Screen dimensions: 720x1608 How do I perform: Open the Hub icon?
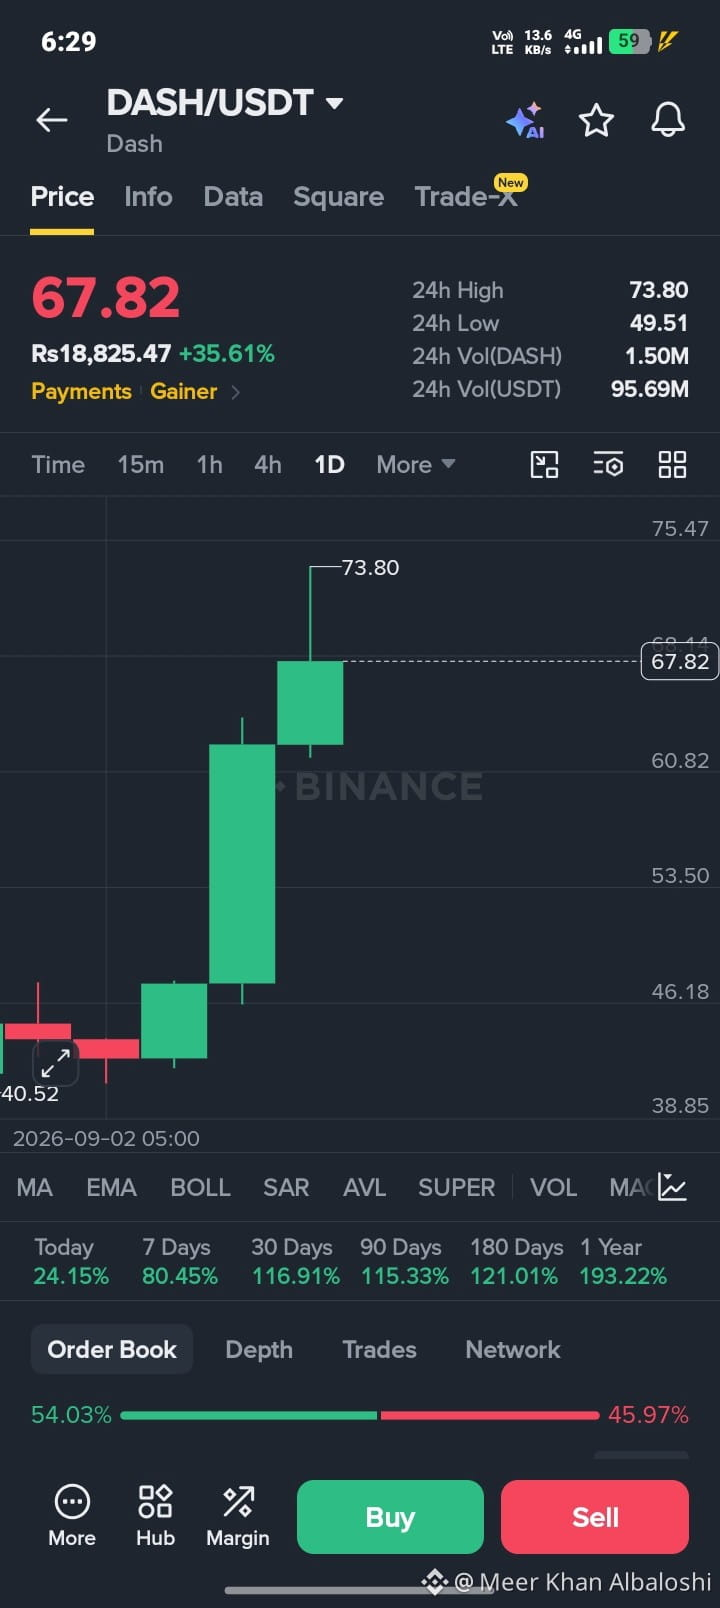pyautogui.click(x=155, y=1516)
